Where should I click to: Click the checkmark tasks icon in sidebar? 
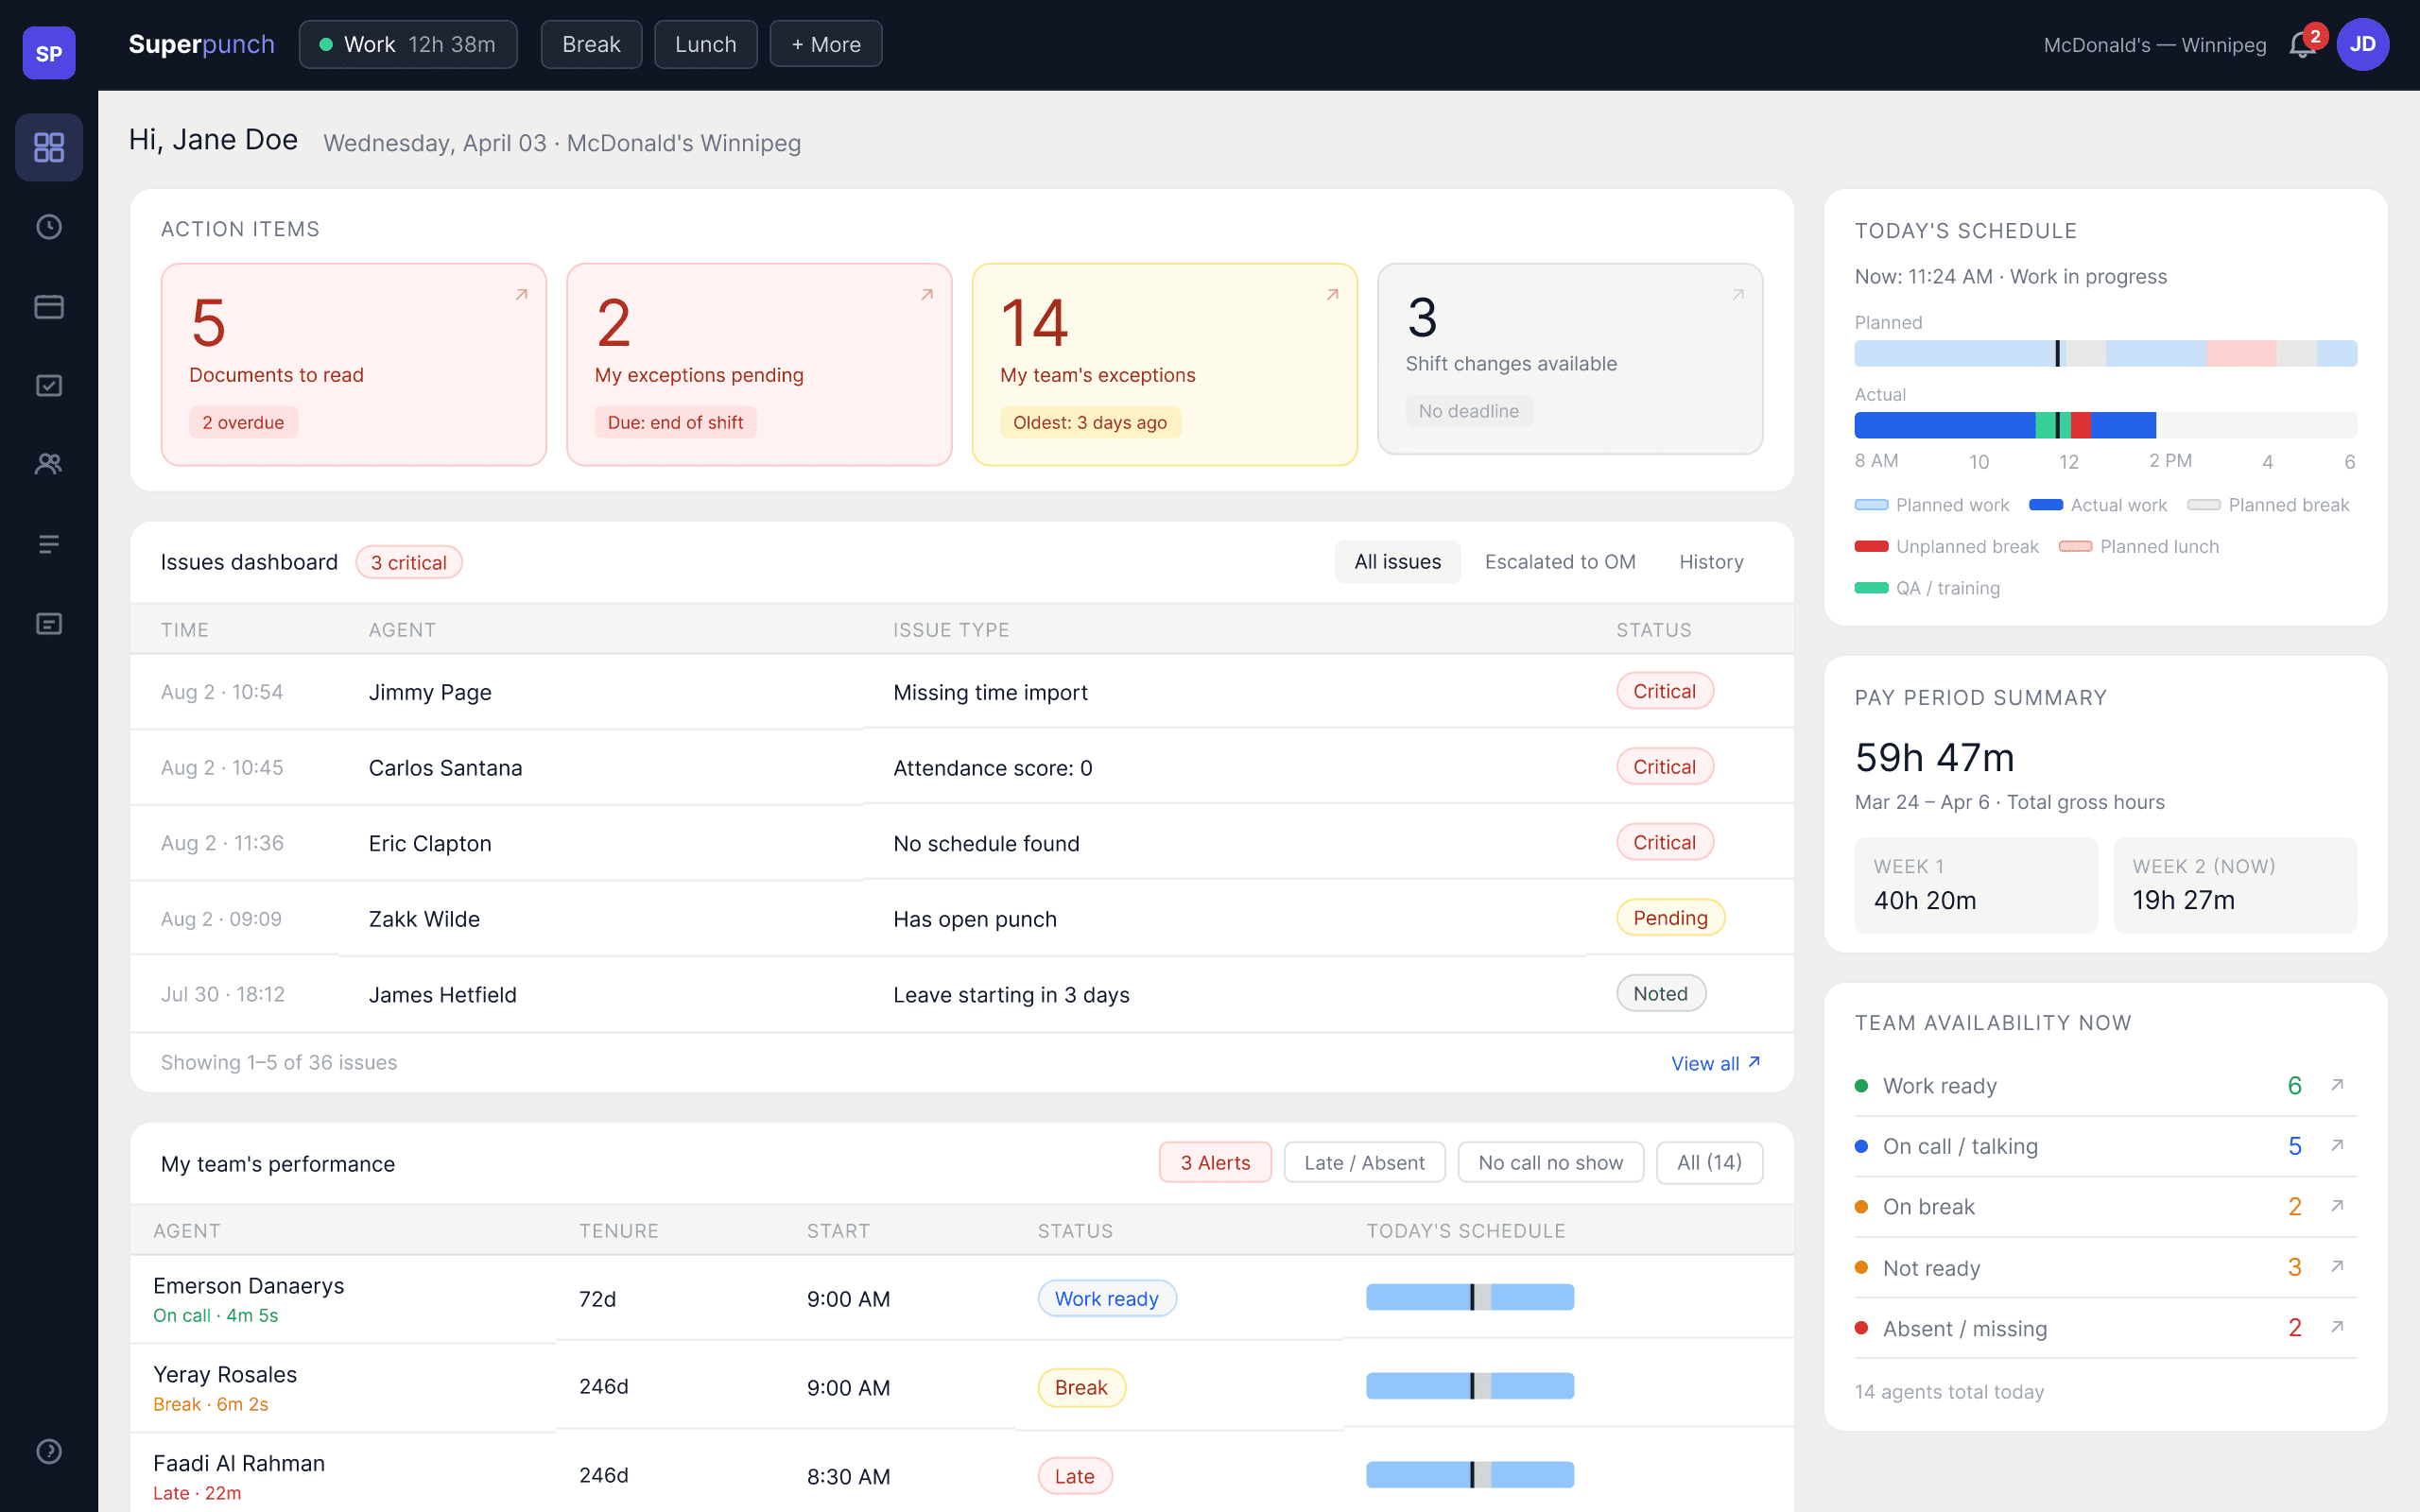click(48, 385)
